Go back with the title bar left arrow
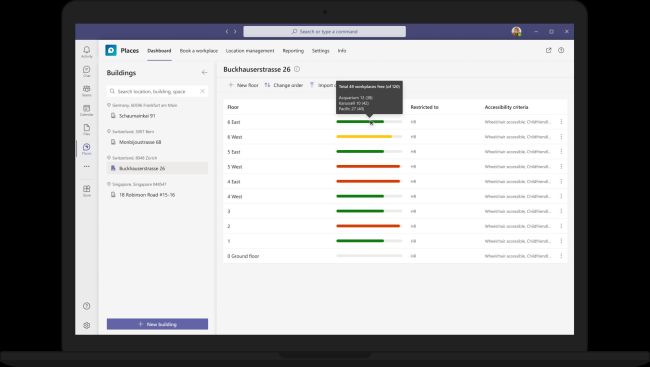650x367 pixels. 227,32
